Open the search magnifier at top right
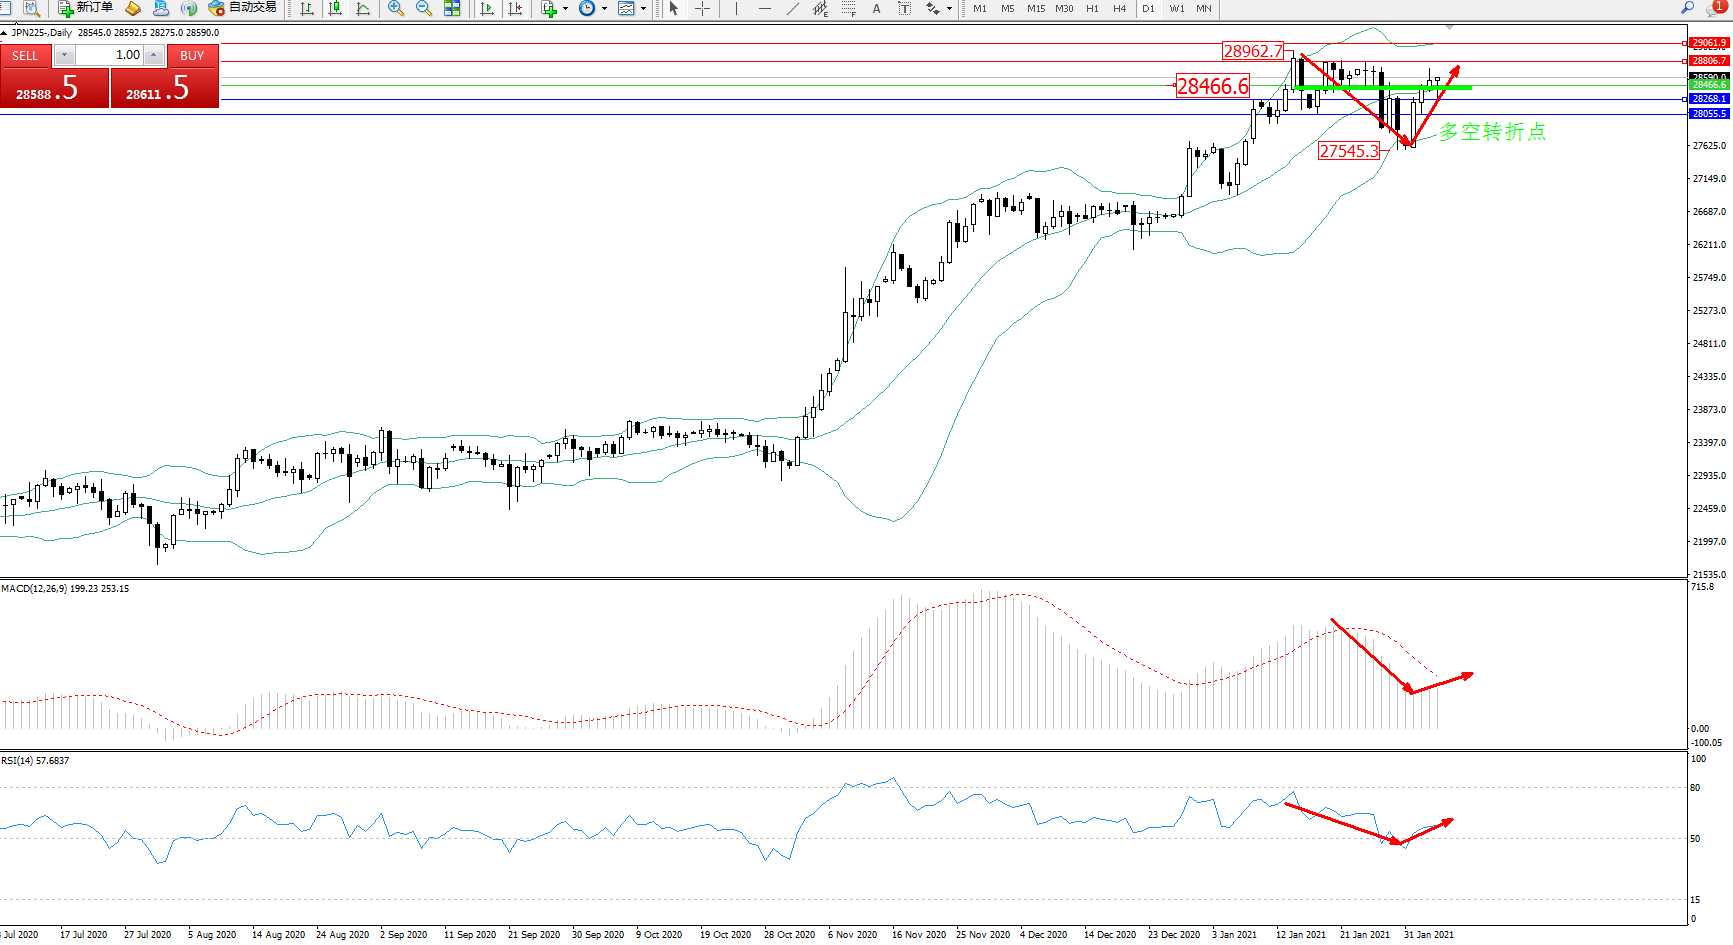1733x945 pixels. point(1687,8)
